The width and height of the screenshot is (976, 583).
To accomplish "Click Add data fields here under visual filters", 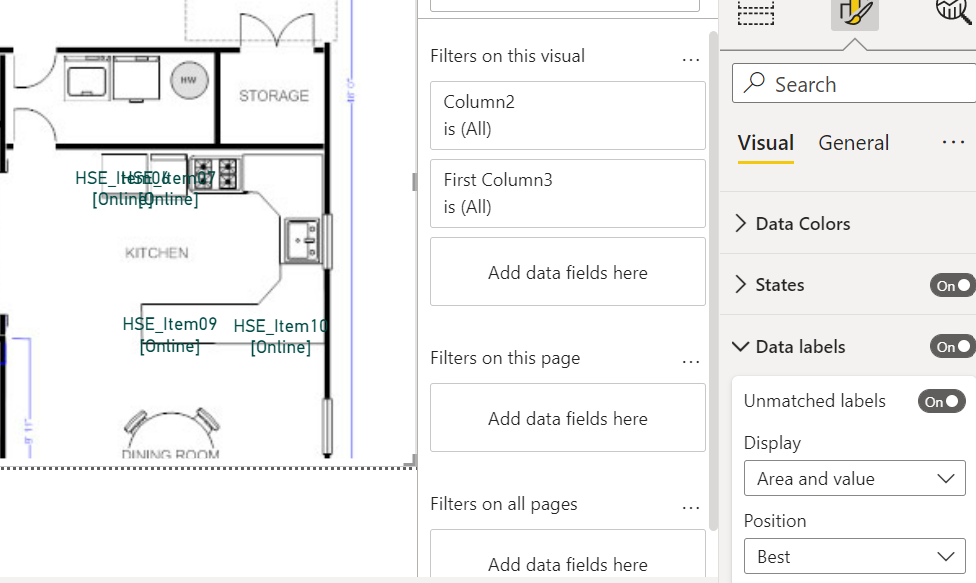I will pyautogui.click(x=568, y=272).
